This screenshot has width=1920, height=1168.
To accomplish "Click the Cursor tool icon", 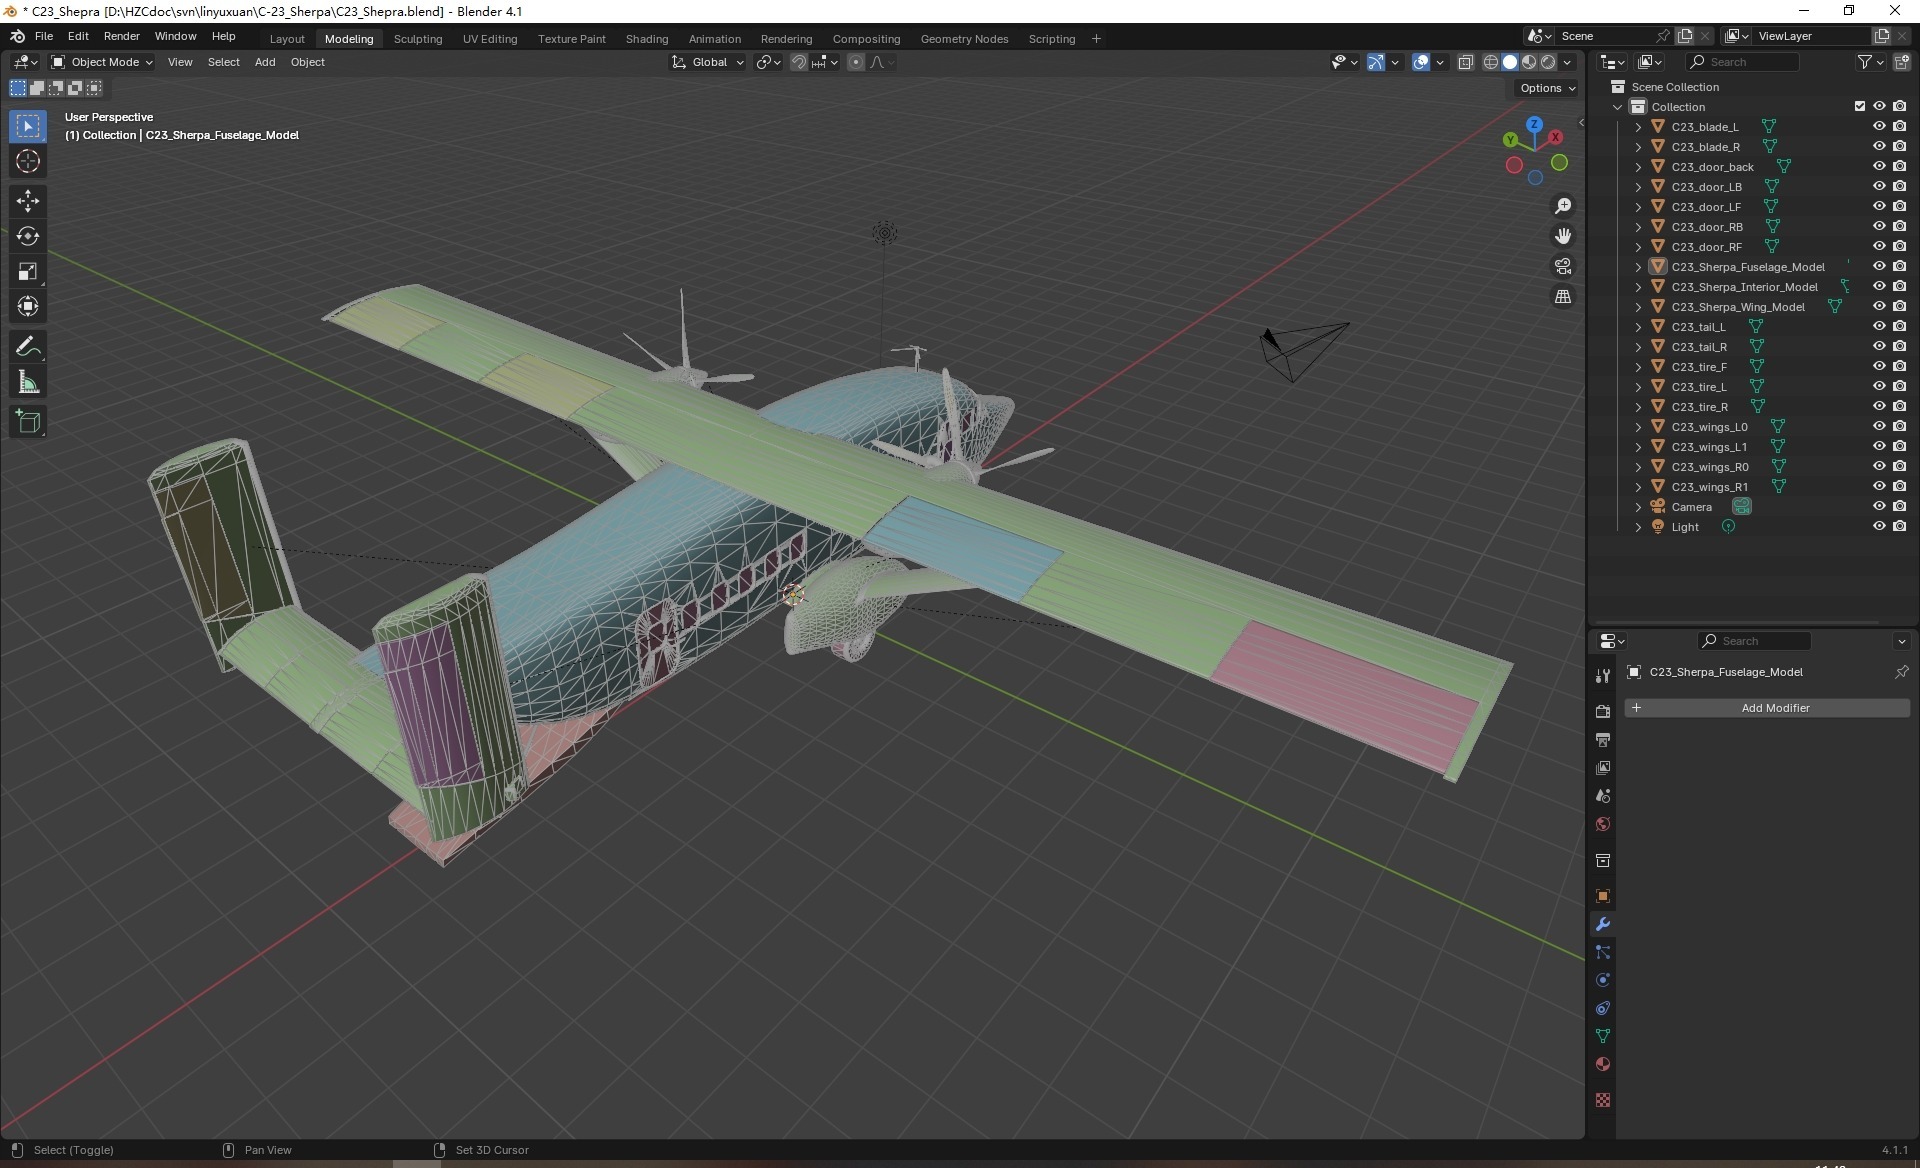I will coord(27,161).
